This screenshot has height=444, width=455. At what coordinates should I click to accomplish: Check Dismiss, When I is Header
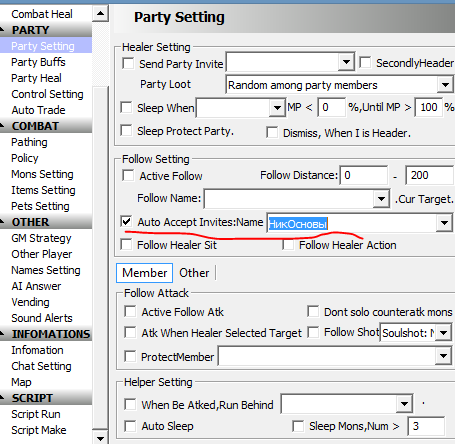[x=272, y=132]
